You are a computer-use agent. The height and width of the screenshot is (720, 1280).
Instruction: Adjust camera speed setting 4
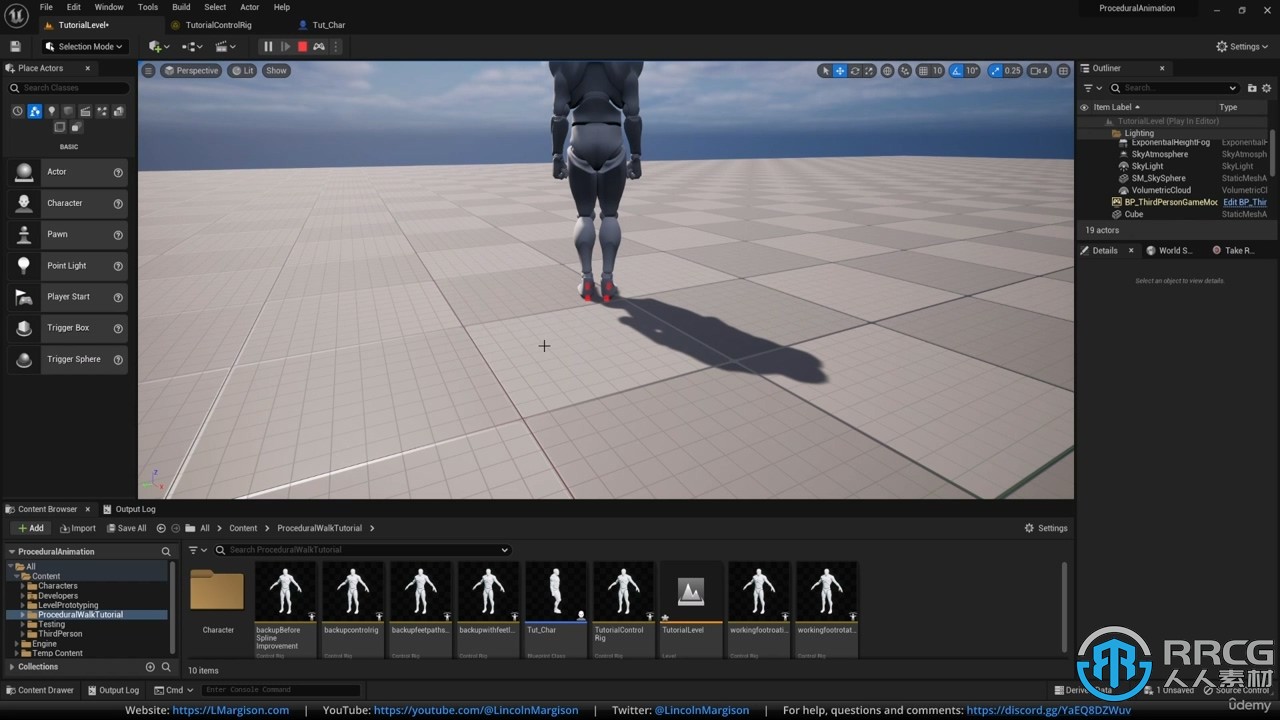(x=1040, y=71)
